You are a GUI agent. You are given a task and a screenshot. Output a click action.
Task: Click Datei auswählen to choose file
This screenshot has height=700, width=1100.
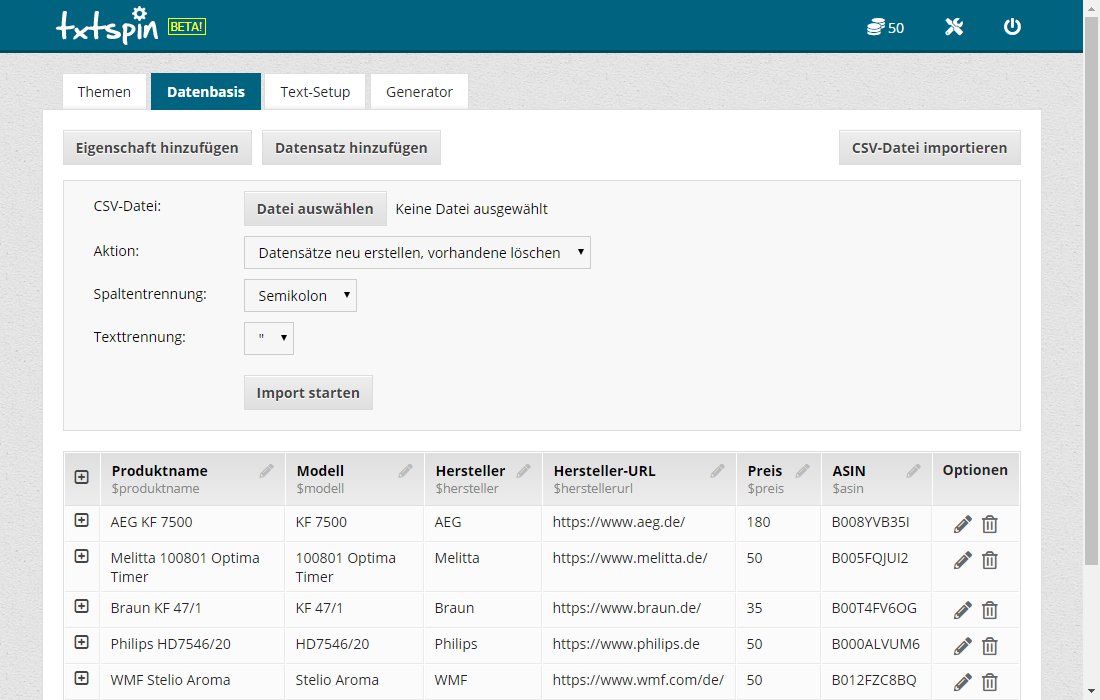(315, 209)
